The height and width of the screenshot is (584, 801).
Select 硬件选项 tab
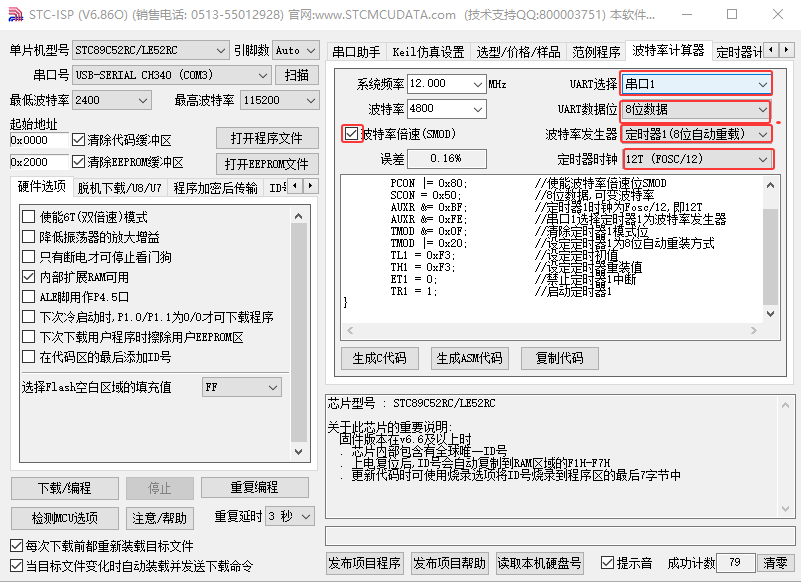(41, 186)
